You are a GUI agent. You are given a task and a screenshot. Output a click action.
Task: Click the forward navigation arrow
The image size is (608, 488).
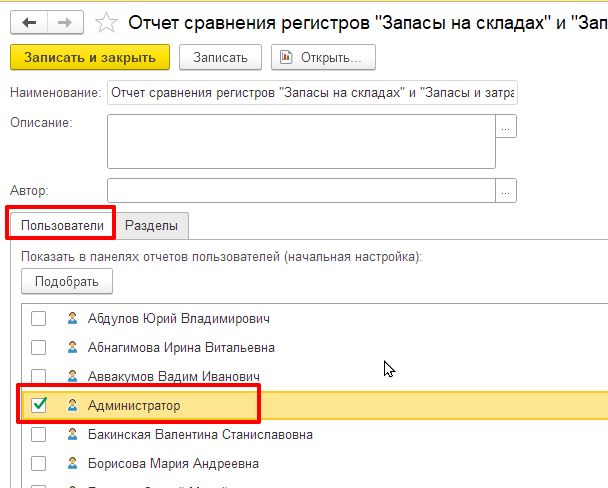[64, 21]
